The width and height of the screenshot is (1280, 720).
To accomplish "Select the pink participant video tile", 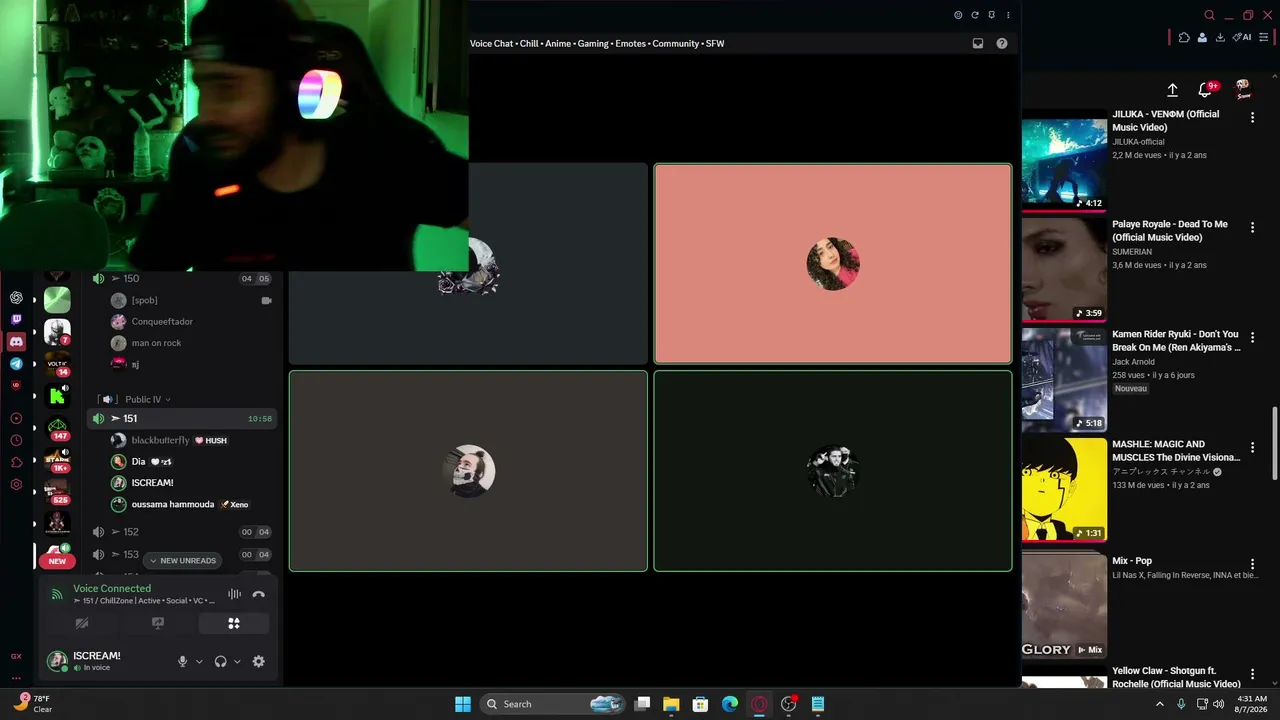I will [x=833, y=264].
